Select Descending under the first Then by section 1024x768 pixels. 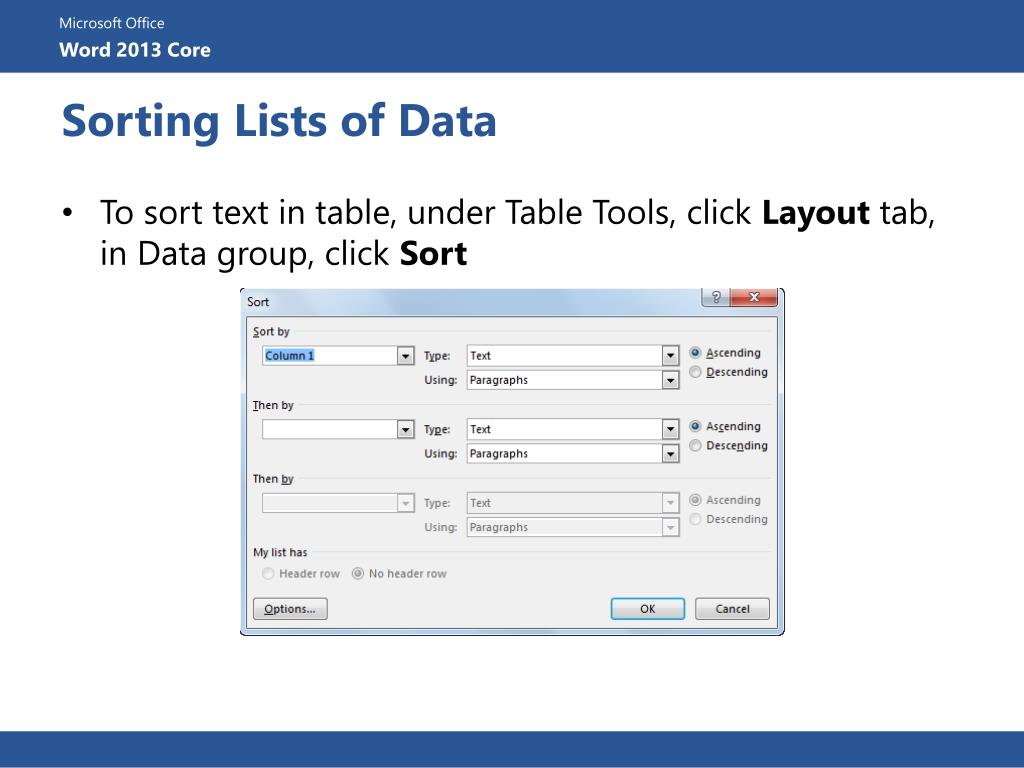pos(694,445)
